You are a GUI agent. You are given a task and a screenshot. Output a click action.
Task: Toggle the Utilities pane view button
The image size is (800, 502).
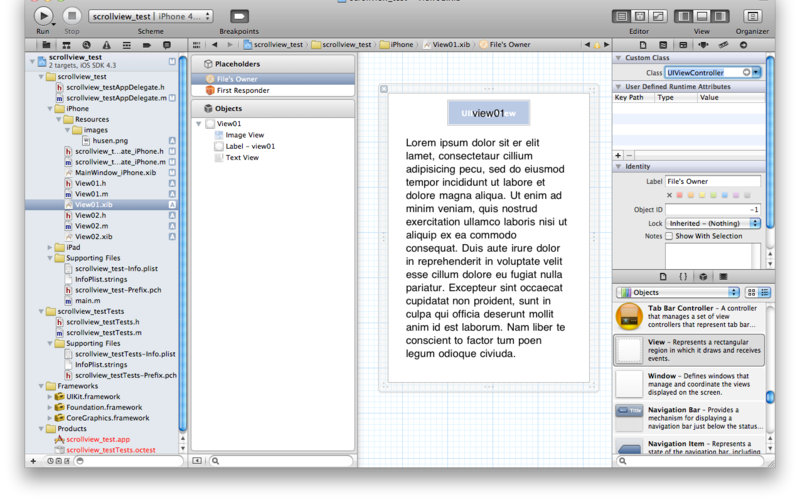pyautogui.click(x=720, y=16)
